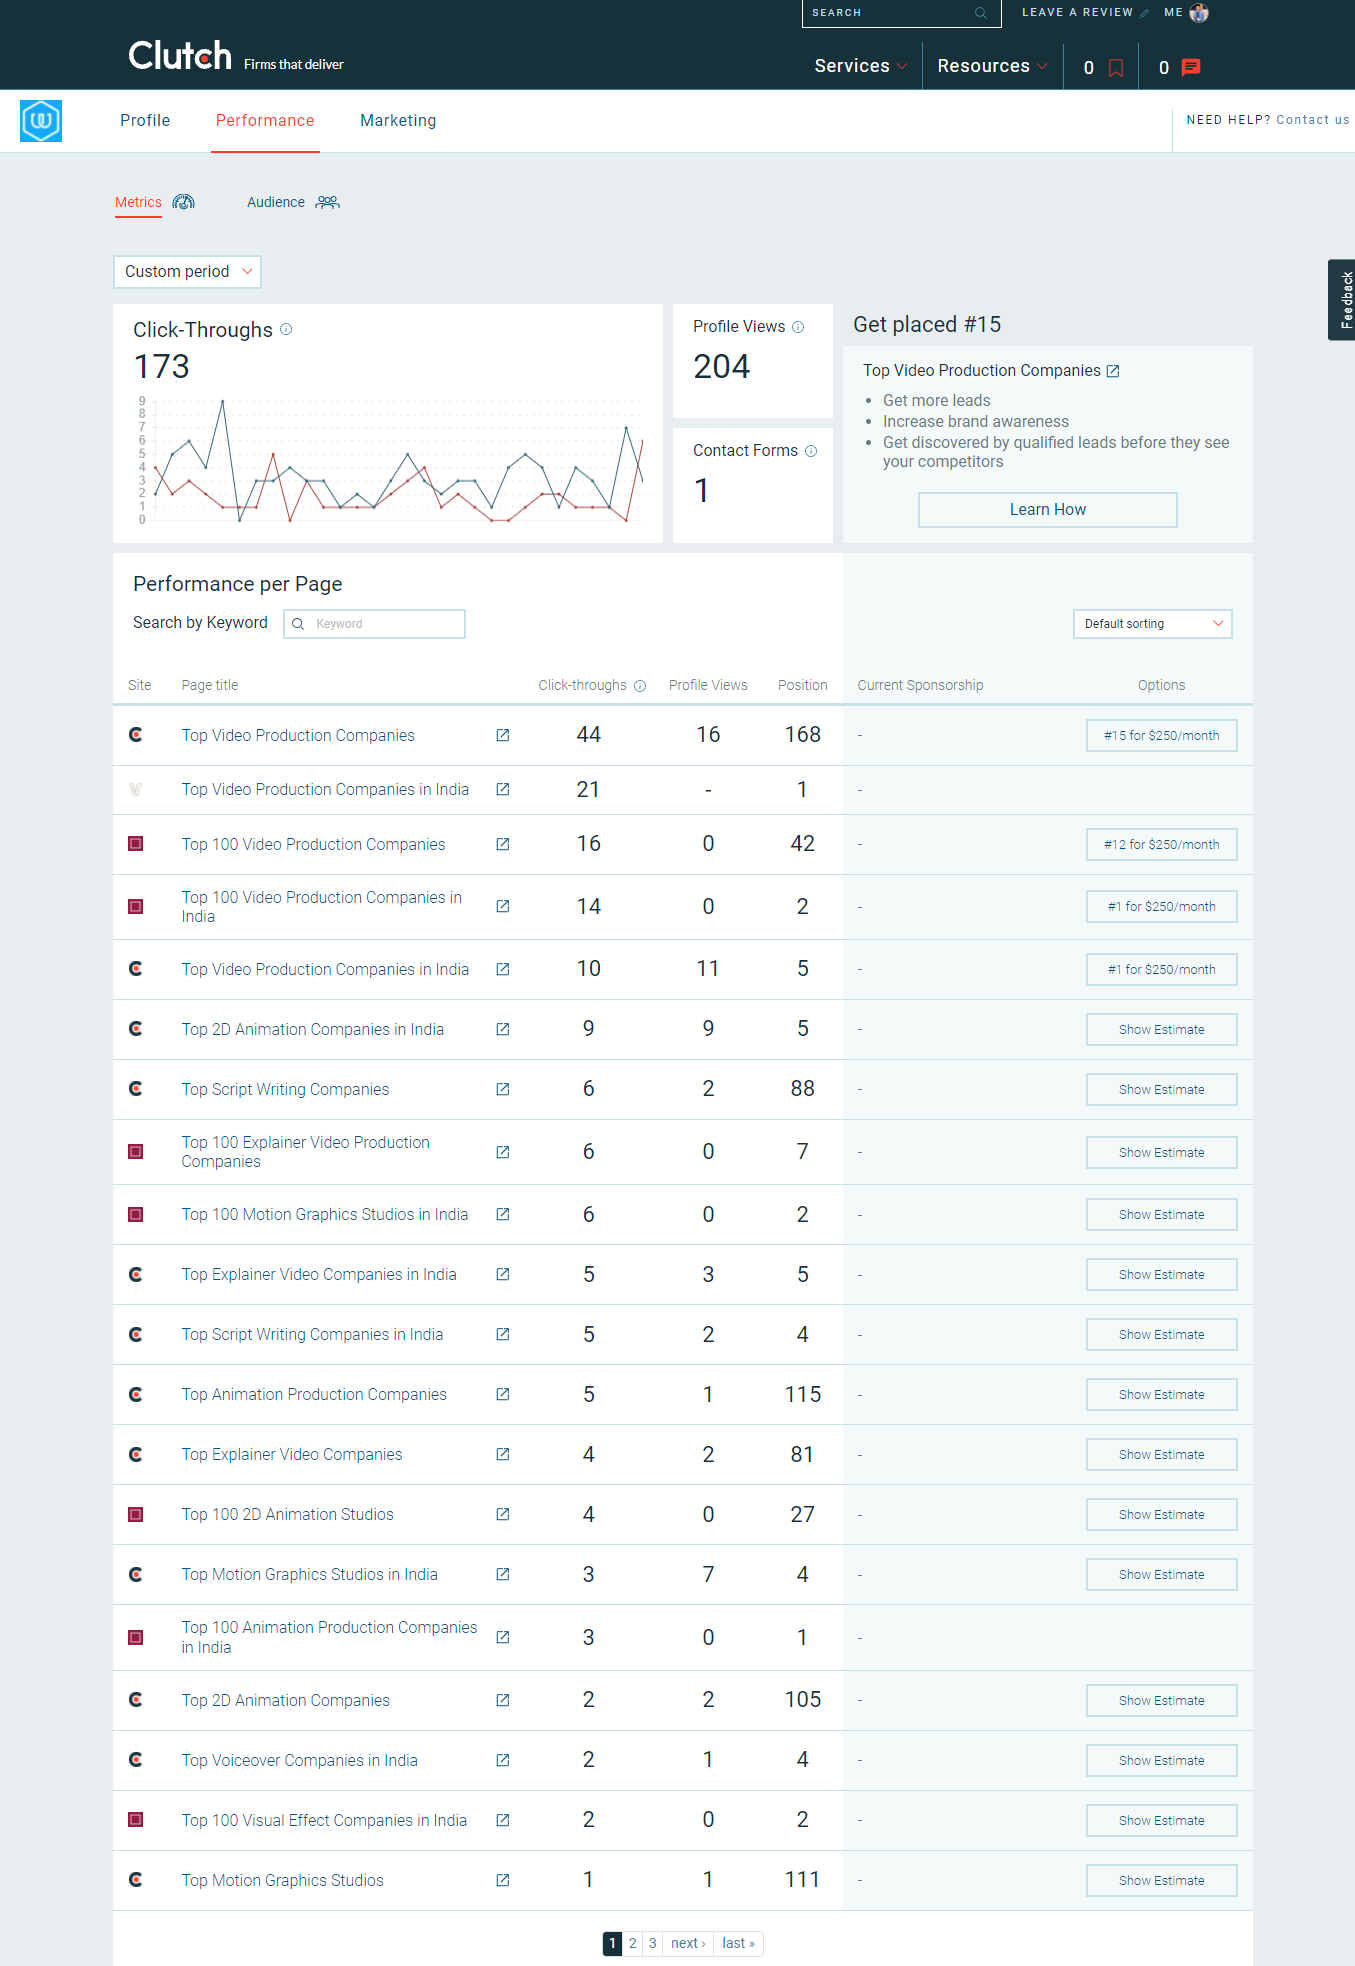
Task: Select the Performance tab
Action: pyautogui.click(x=265, y=121)
